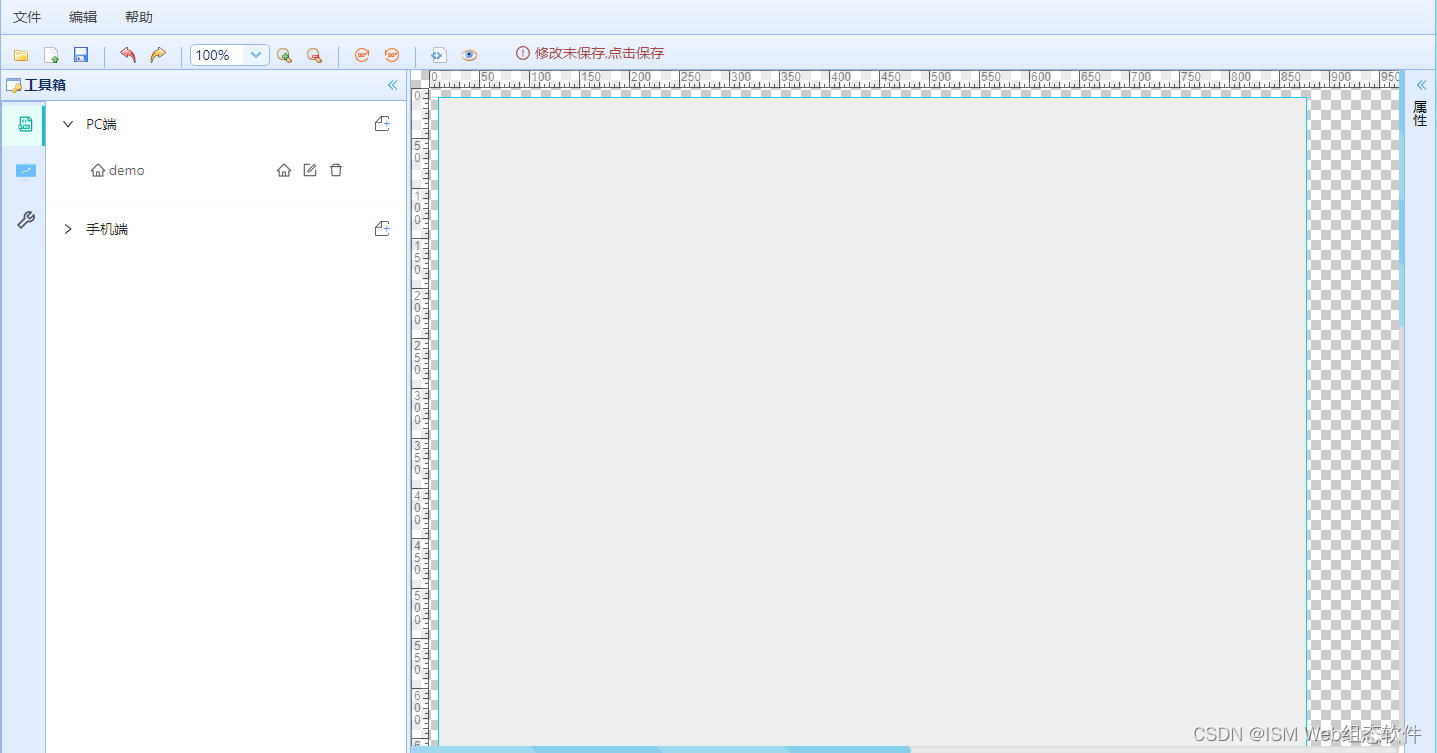This screenshot has height=753, width=1437.
Task: Click the gray design canvas area
Action: pos(873,420)
